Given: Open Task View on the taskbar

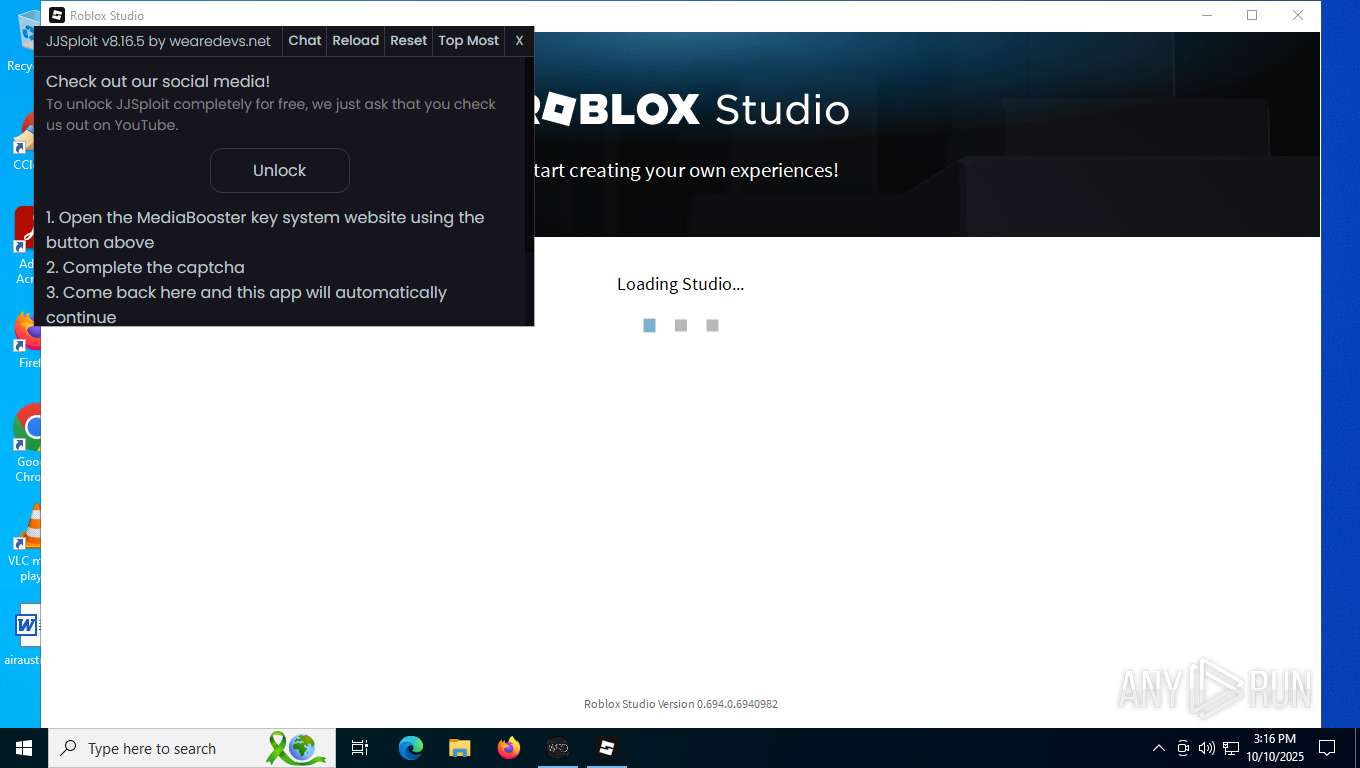Looking at the screenshot, I should click(360, 748).
